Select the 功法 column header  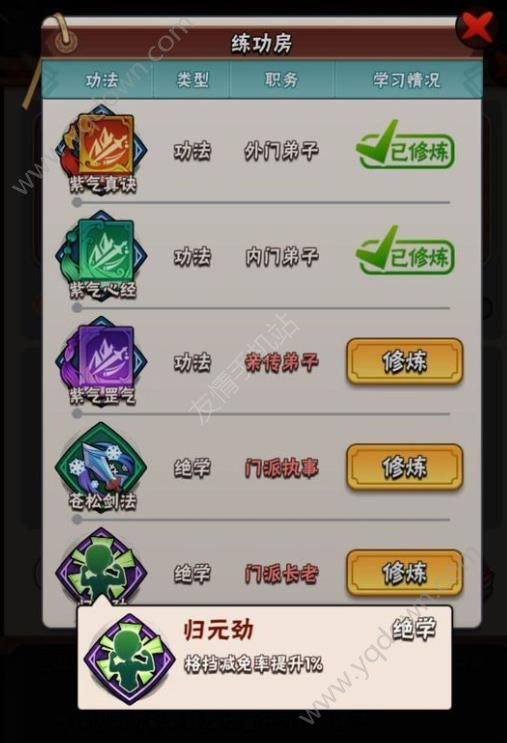point(102,80)
